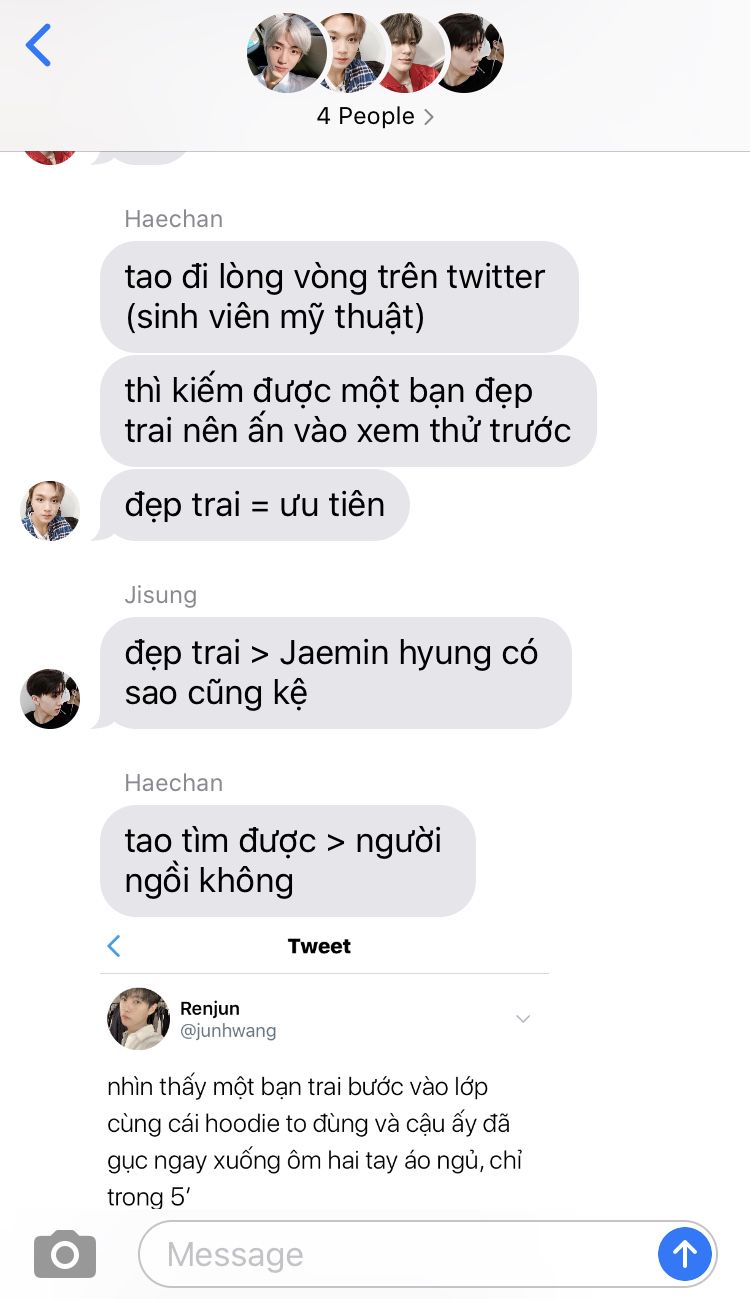Tap the 'tao đi lòng vòng trên twitter' bubble
Viewport: 750px width, 1299px height.
(x=340, y=297)
